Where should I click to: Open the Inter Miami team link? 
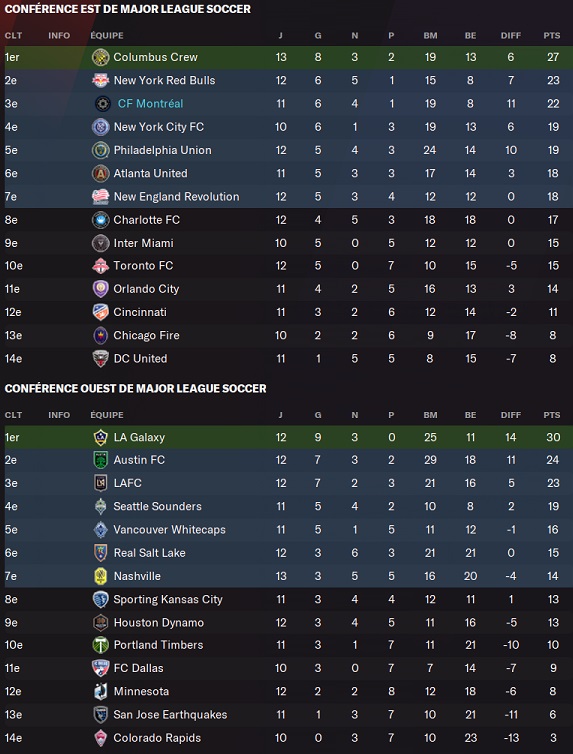click(143, 243)
